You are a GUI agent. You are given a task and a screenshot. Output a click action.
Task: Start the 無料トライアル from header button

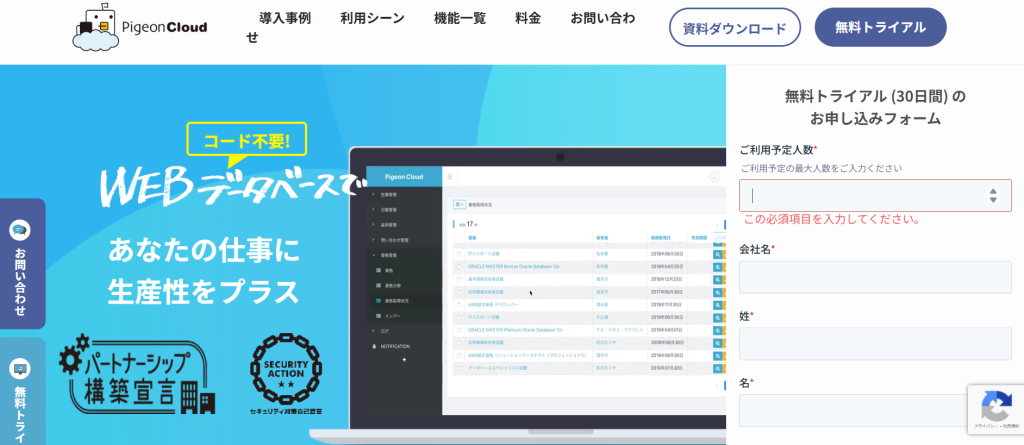coord(880,27)
